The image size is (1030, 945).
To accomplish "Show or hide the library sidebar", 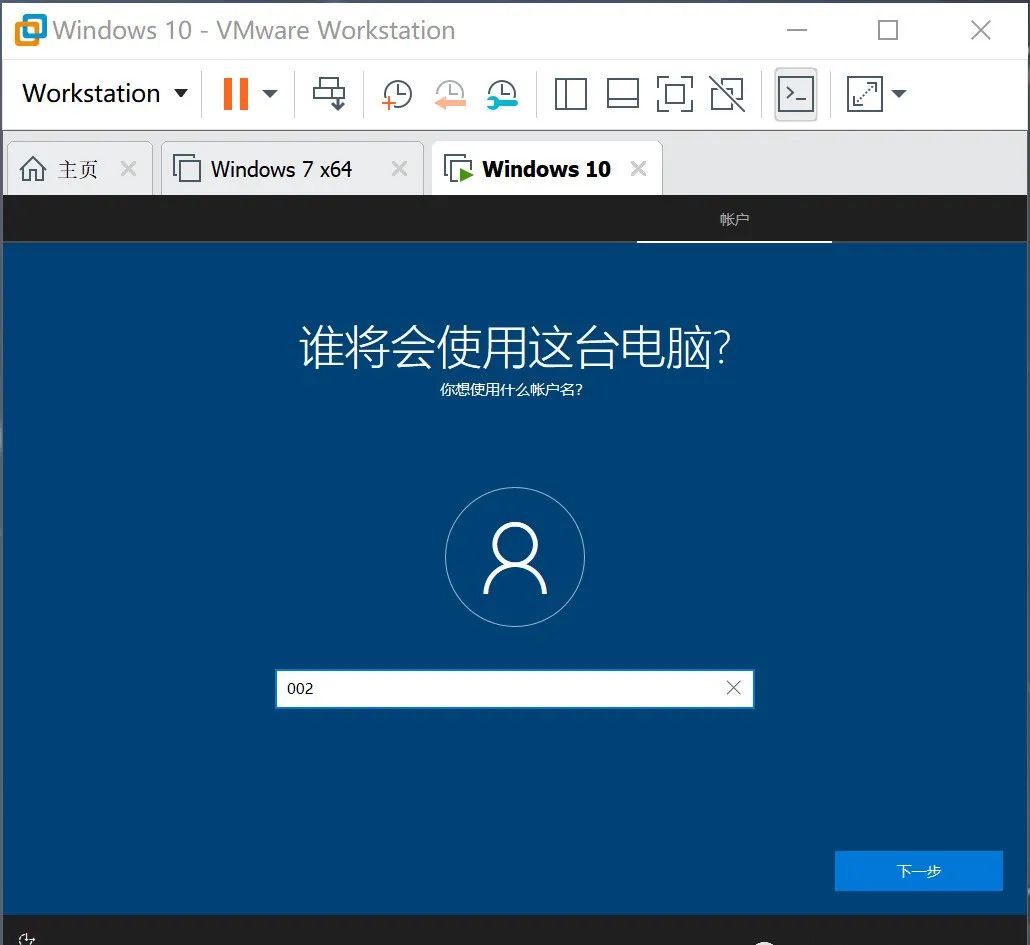I will coord(570,93).
